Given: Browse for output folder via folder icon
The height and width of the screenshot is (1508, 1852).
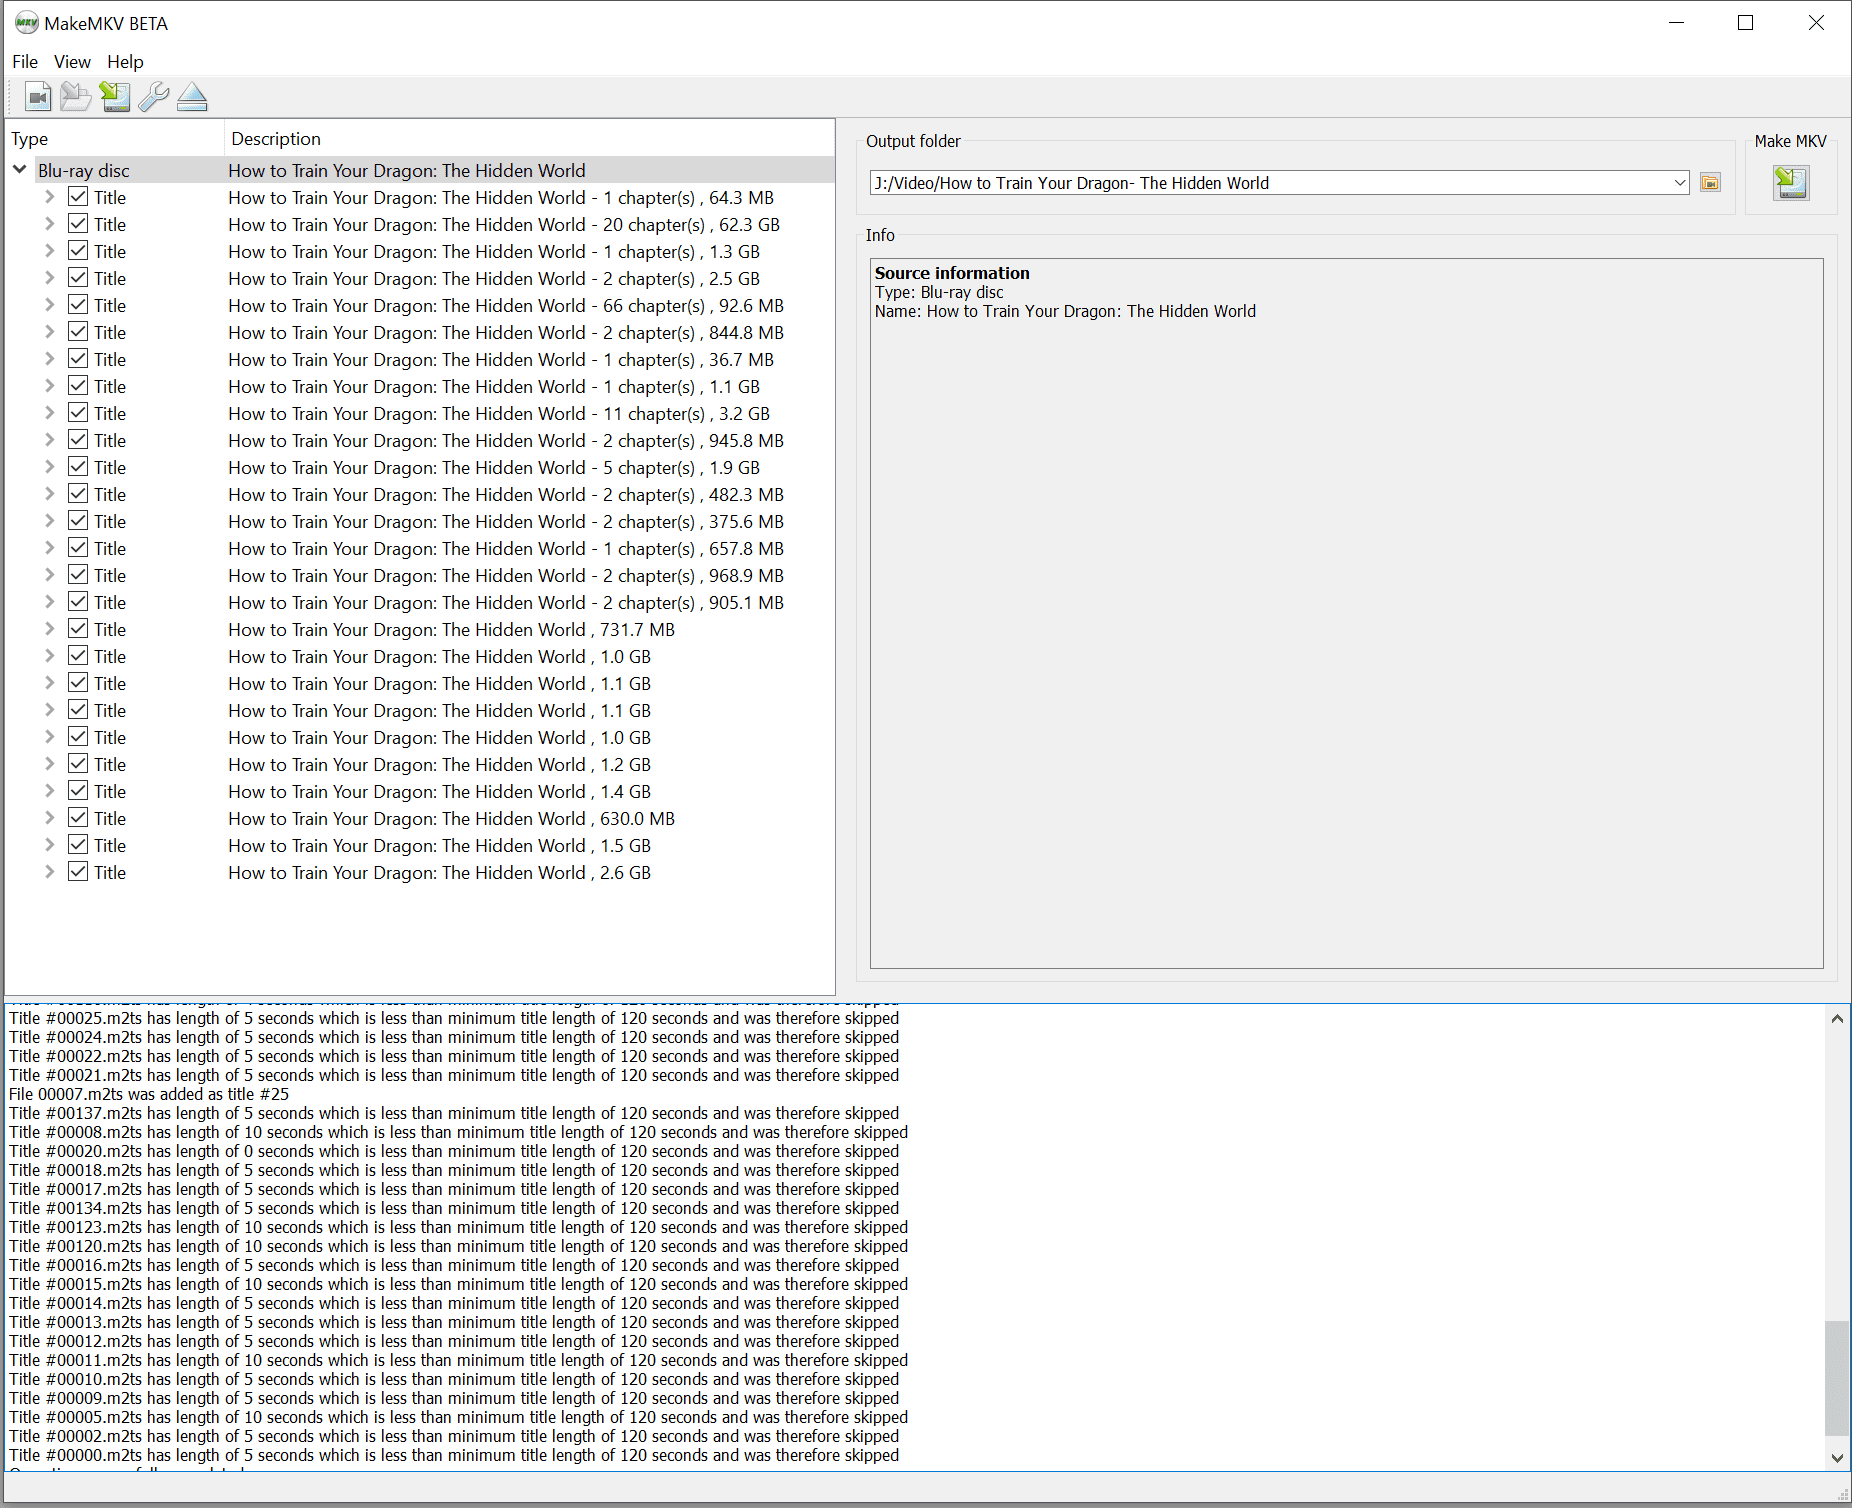Looking at the screenshot, I should point(1710,183).
